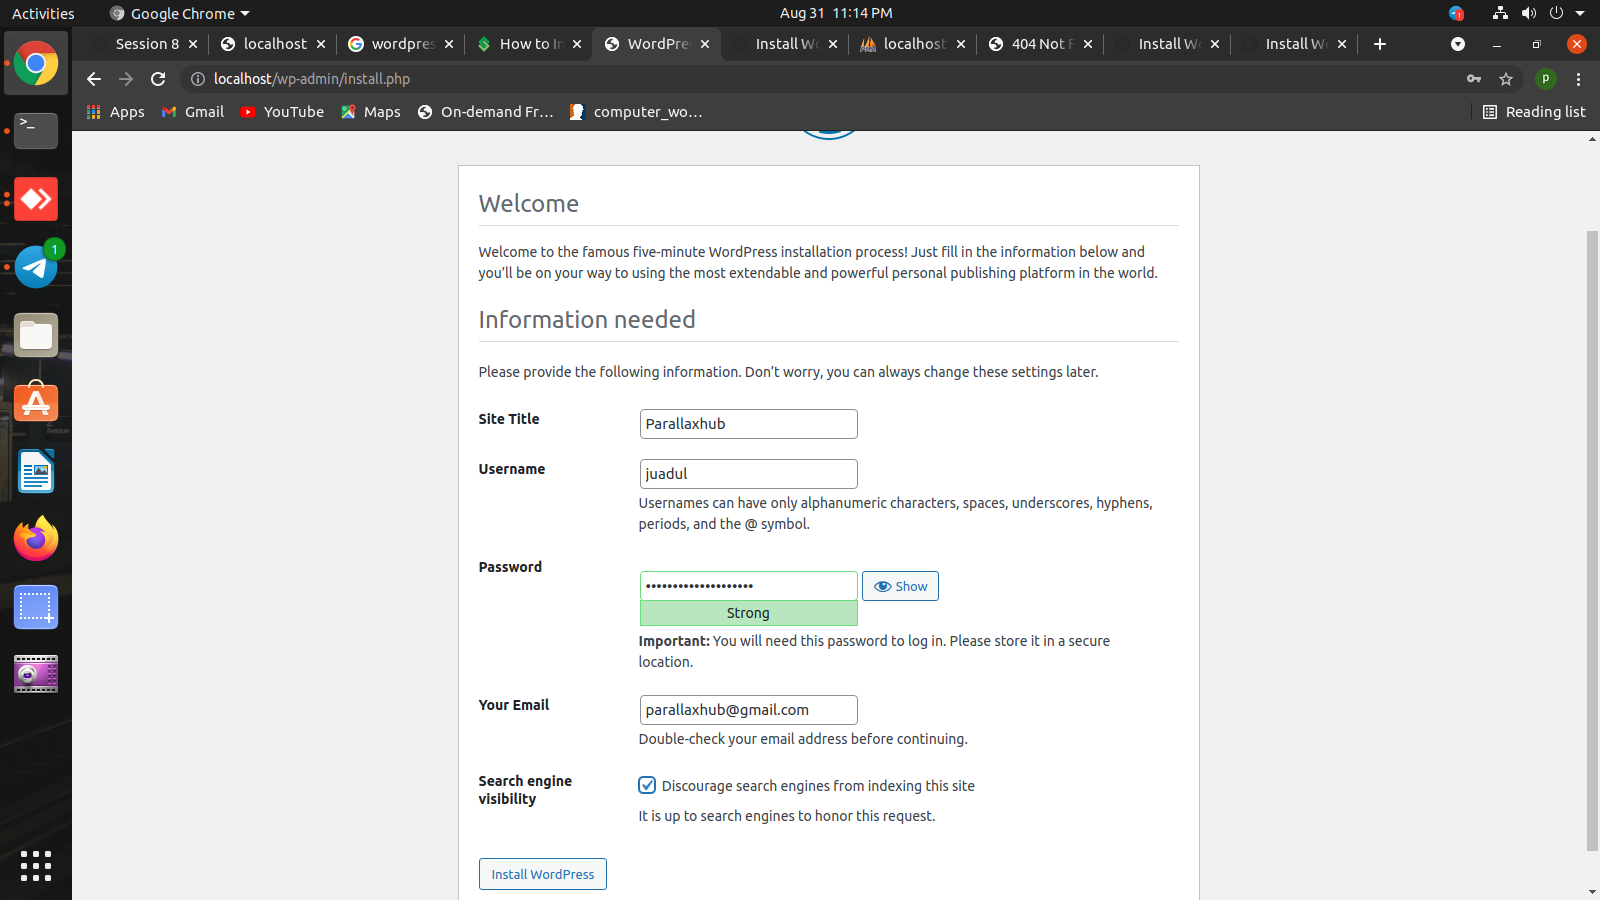The image size is (1600, 900).
Task: Open Google Chrome app menu in the top bar
Action: (x=179, y=13)
